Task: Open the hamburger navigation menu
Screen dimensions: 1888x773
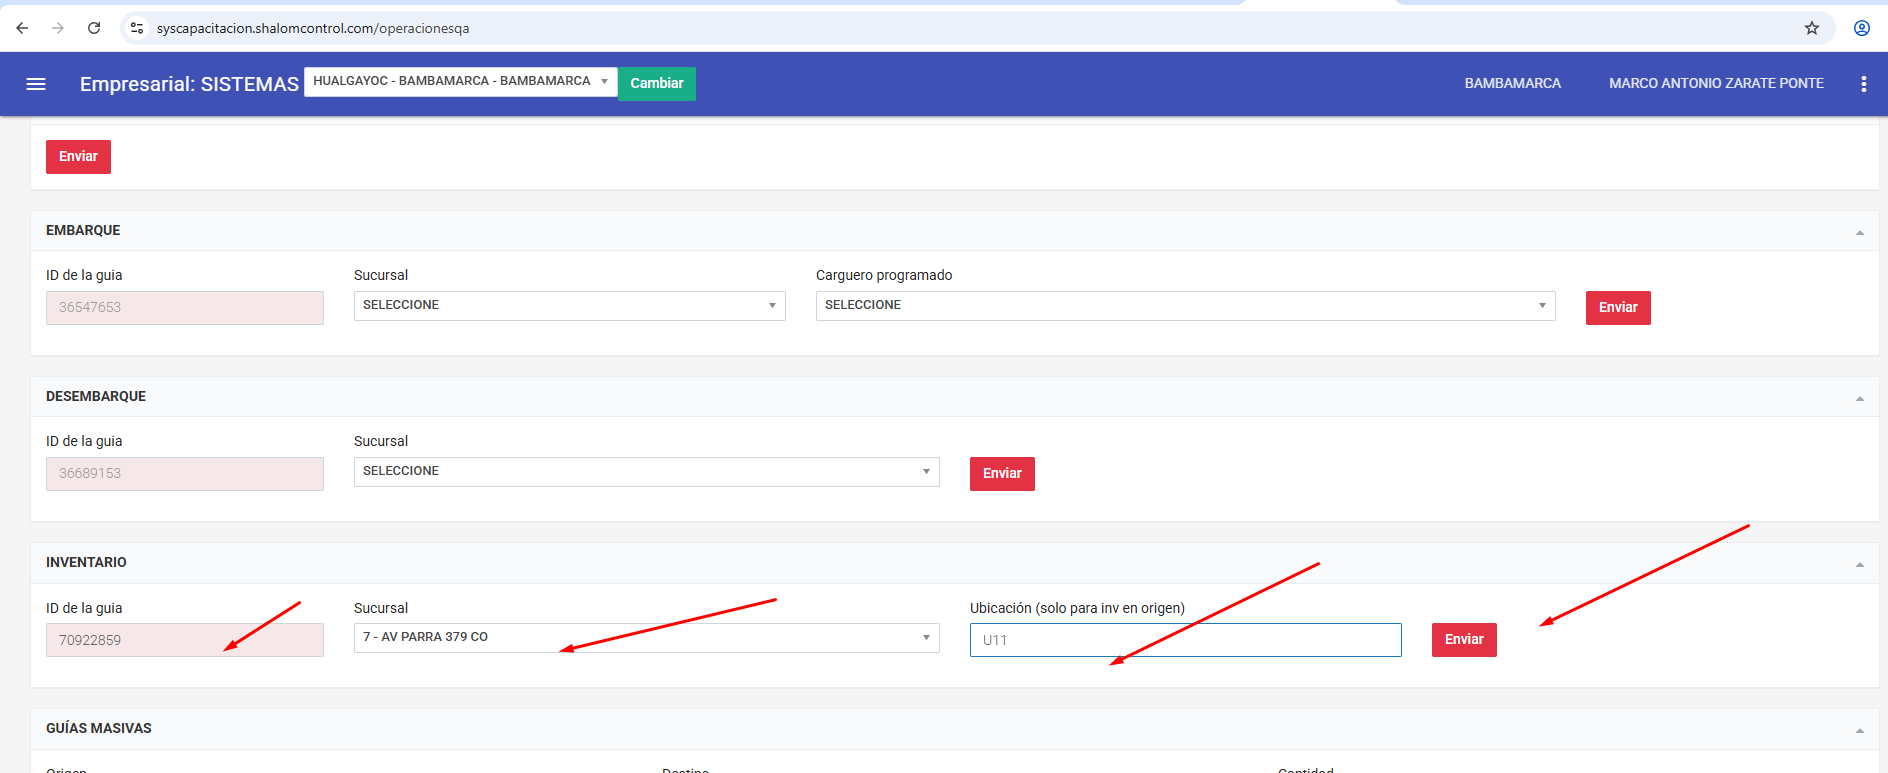Action: (x=36, y=84)
